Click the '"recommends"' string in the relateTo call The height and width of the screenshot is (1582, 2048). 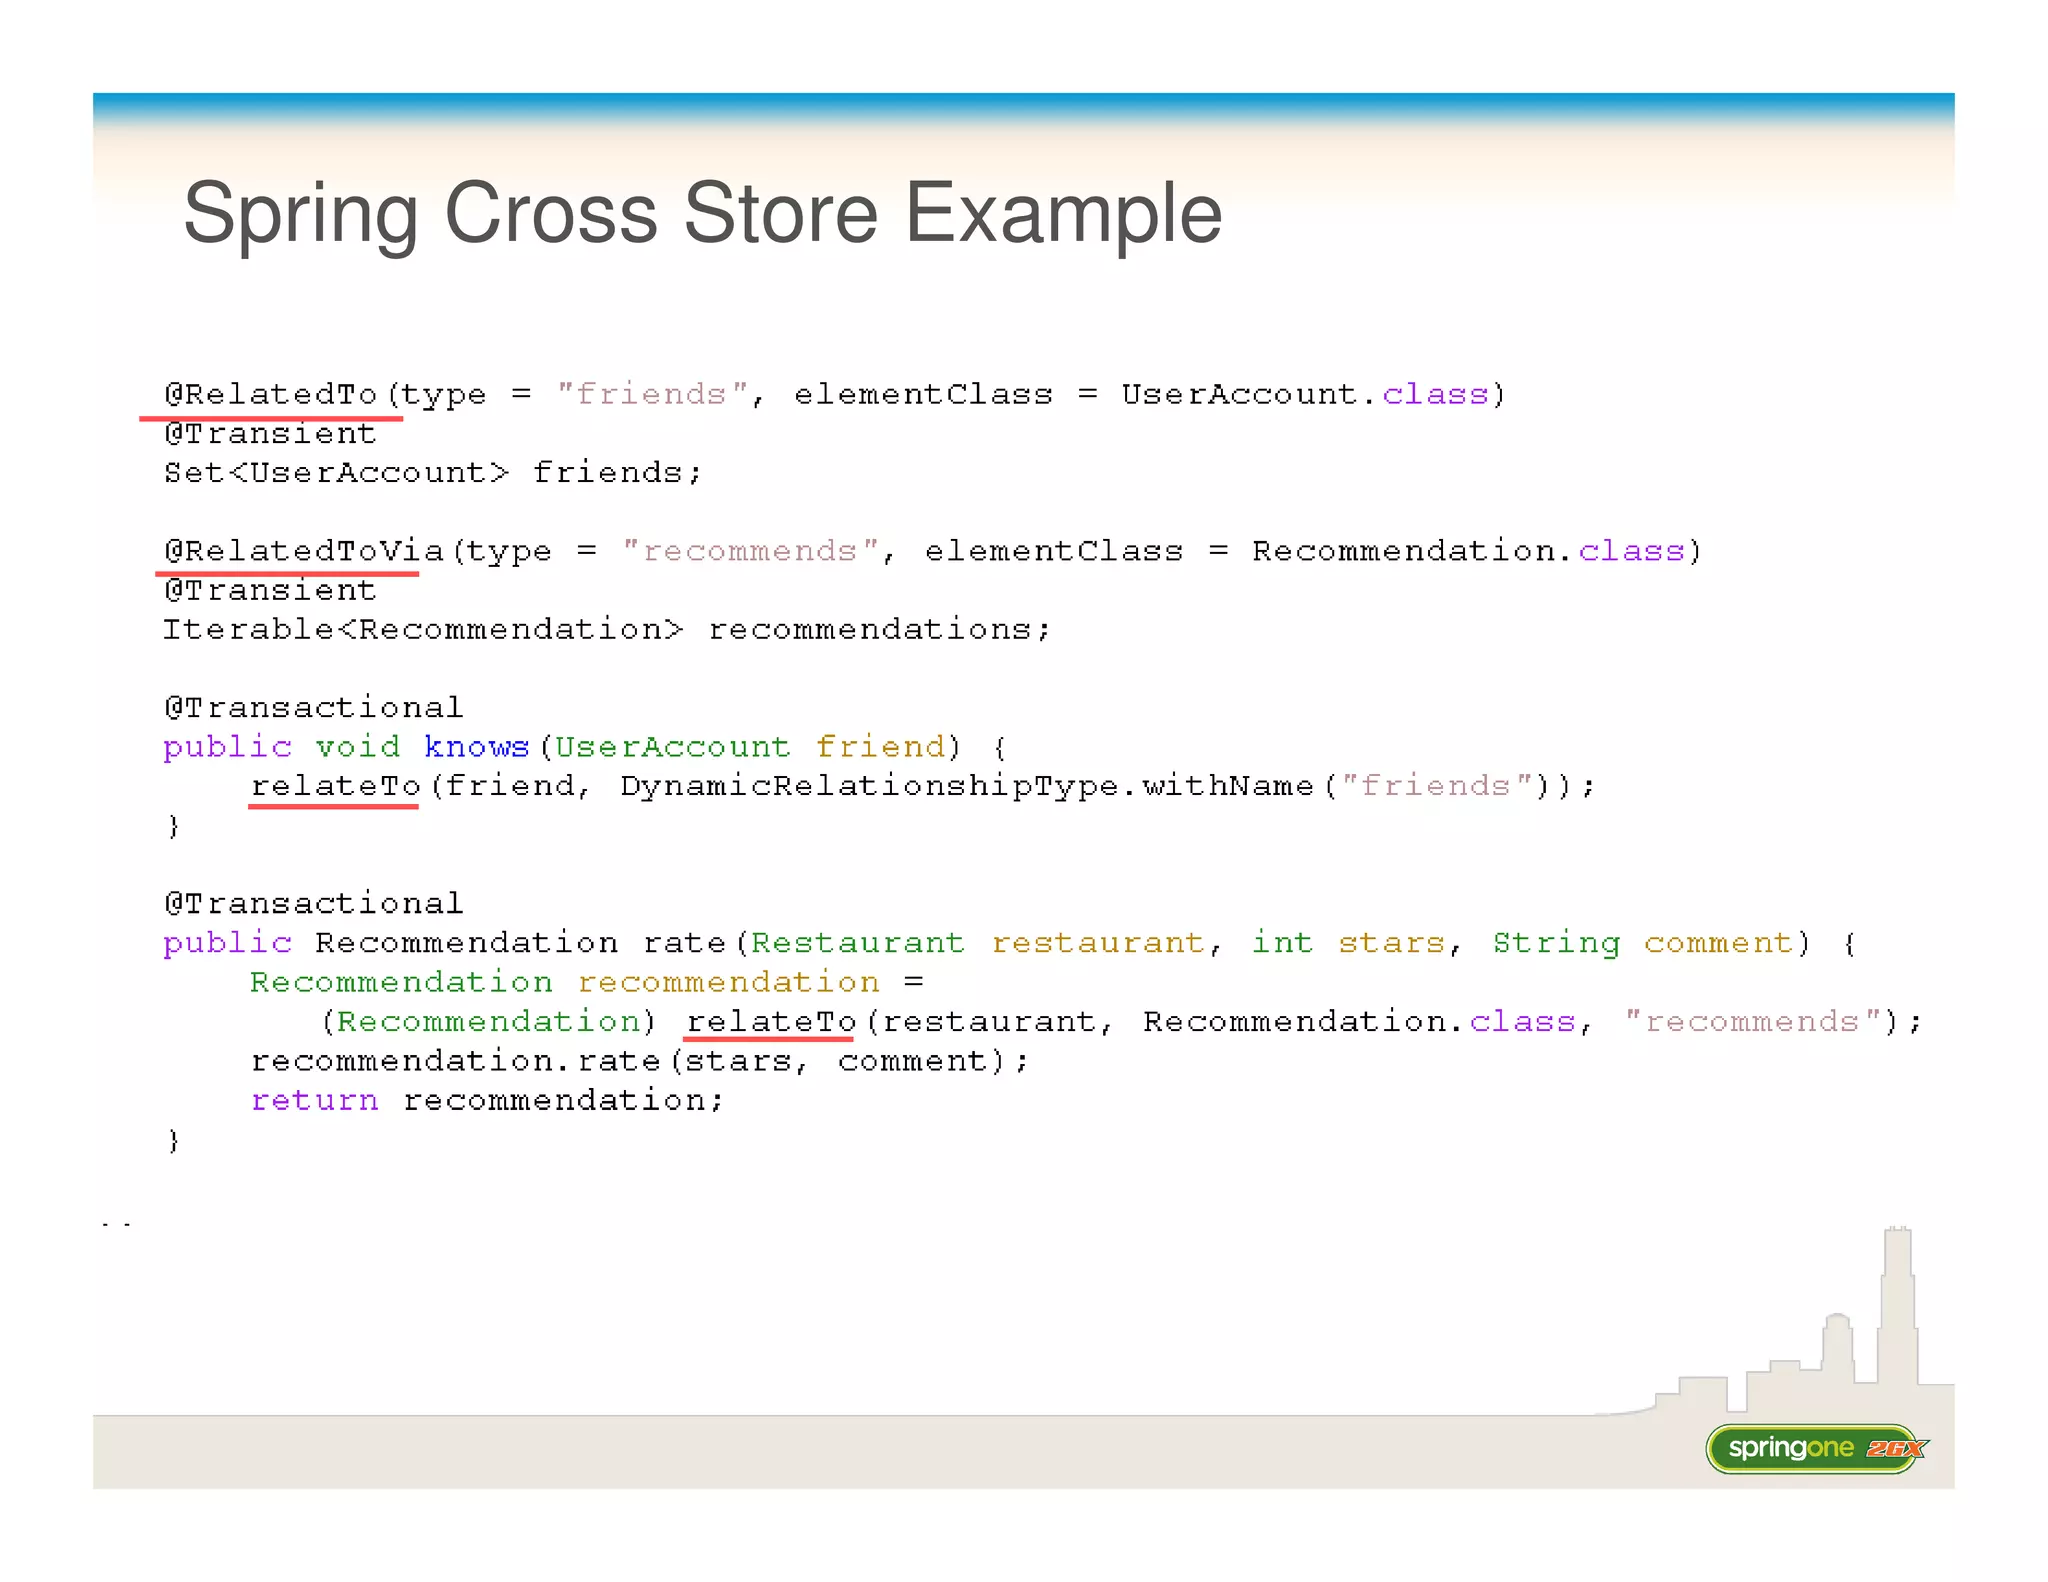pos(1753,1021)
